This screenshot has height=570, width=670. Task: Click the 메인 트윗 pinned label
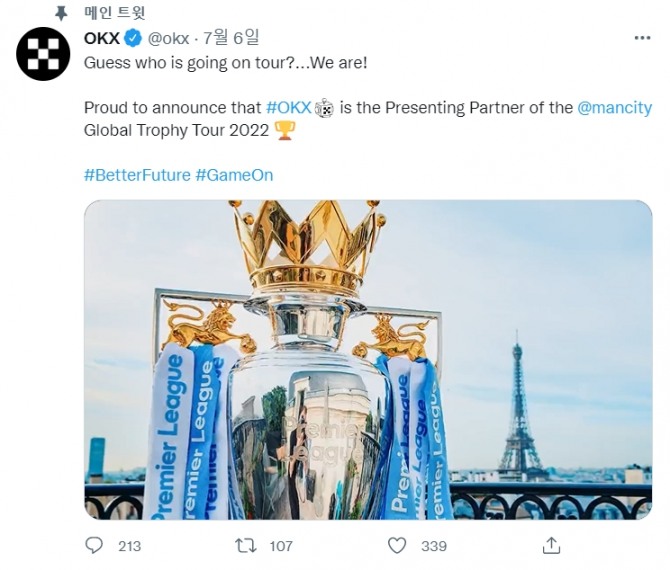pos(115,13)
